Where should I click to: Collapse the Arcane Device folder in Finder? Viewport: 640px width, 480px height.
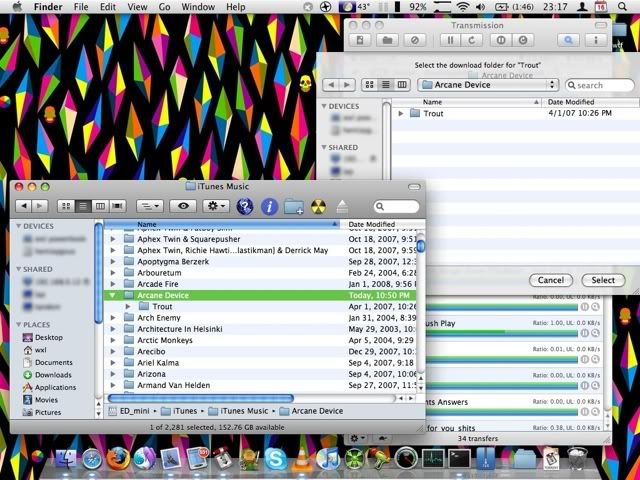(113, 295)
